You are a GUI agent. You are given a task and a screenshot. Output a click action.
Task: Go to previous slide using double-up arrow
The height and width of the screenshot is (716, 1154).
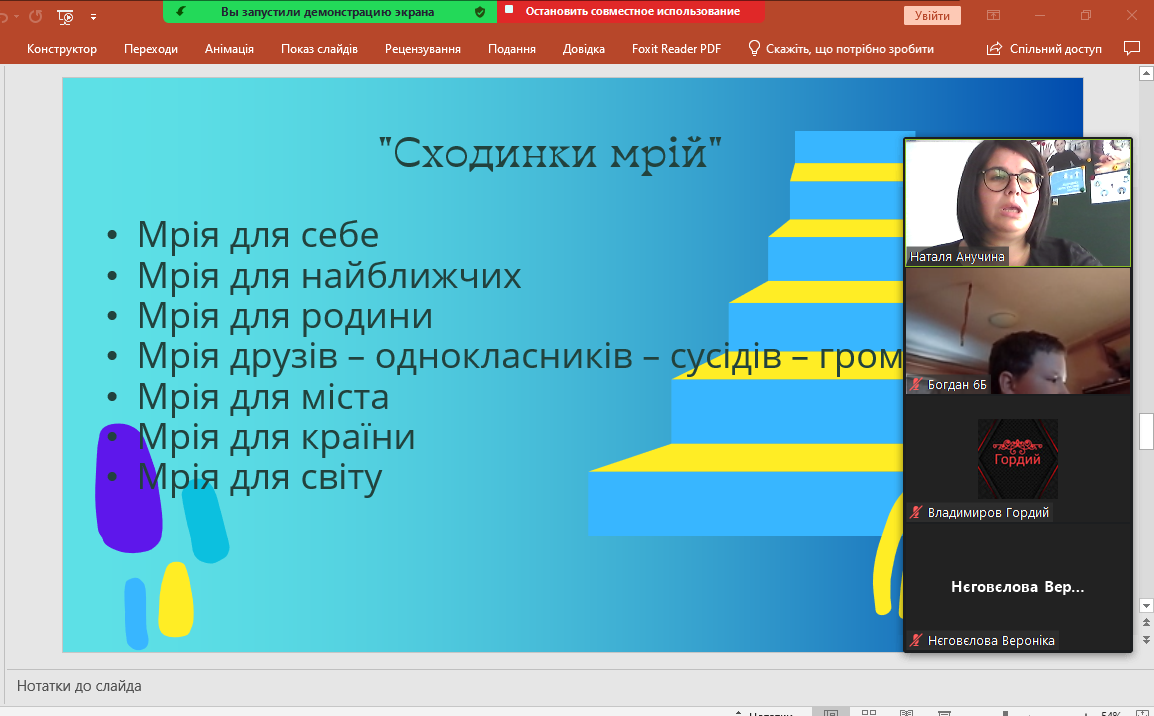[x=1146, y=623]
